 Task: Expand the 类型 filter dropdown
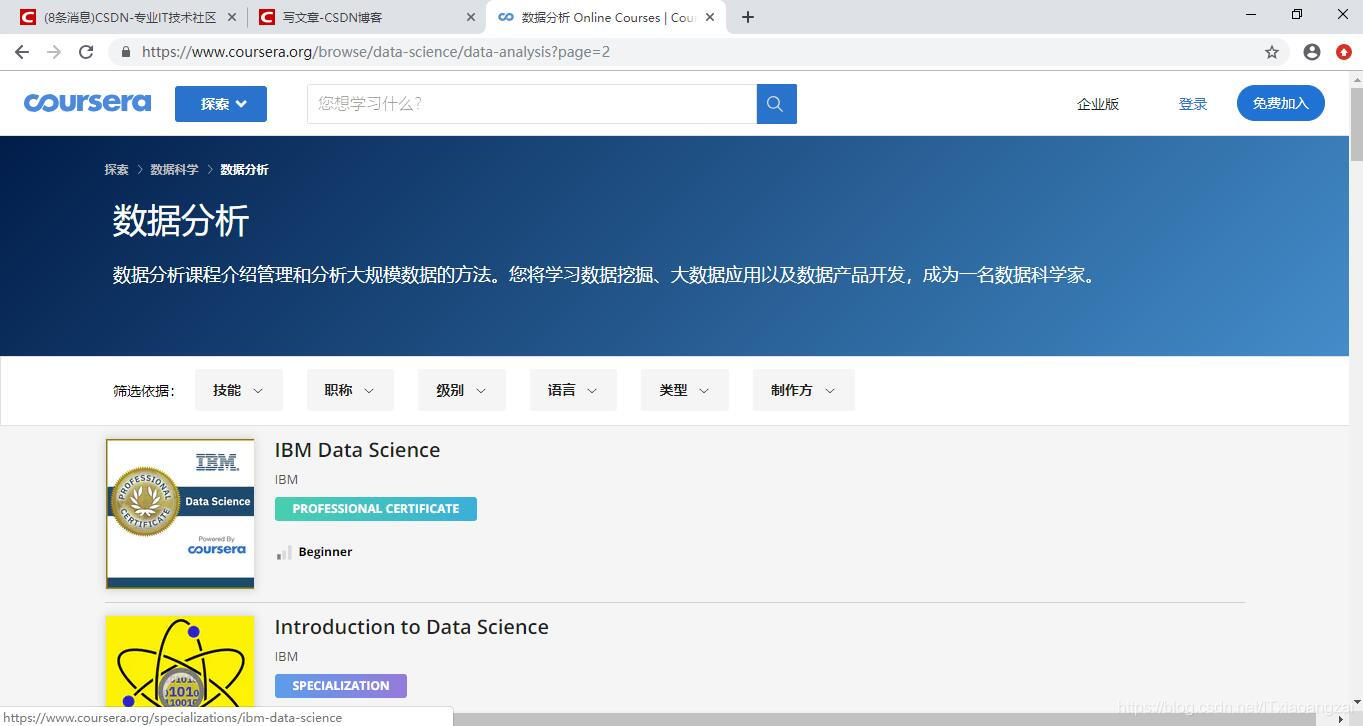[685, 390]
